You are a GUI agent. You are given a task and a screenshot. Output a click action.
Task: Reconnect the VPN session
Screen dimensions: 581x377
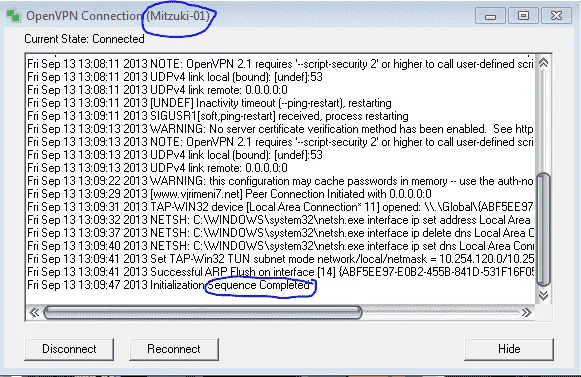click(x=174, y=349)
